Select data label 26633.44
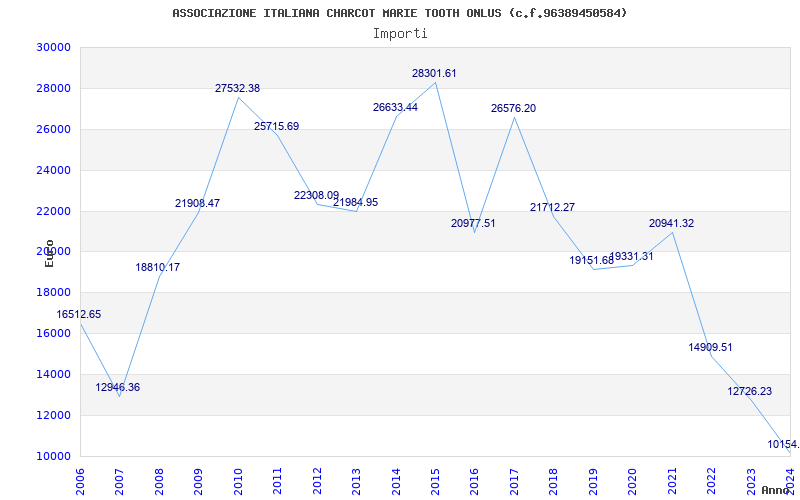 coord(395,107)
